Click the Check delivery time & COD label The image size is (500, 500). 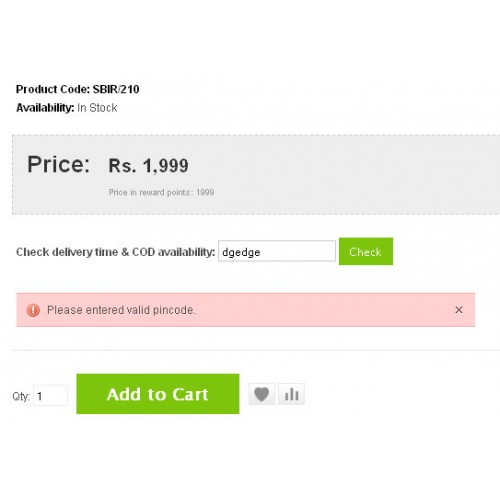pyautogui.click(x=115, y=252)
